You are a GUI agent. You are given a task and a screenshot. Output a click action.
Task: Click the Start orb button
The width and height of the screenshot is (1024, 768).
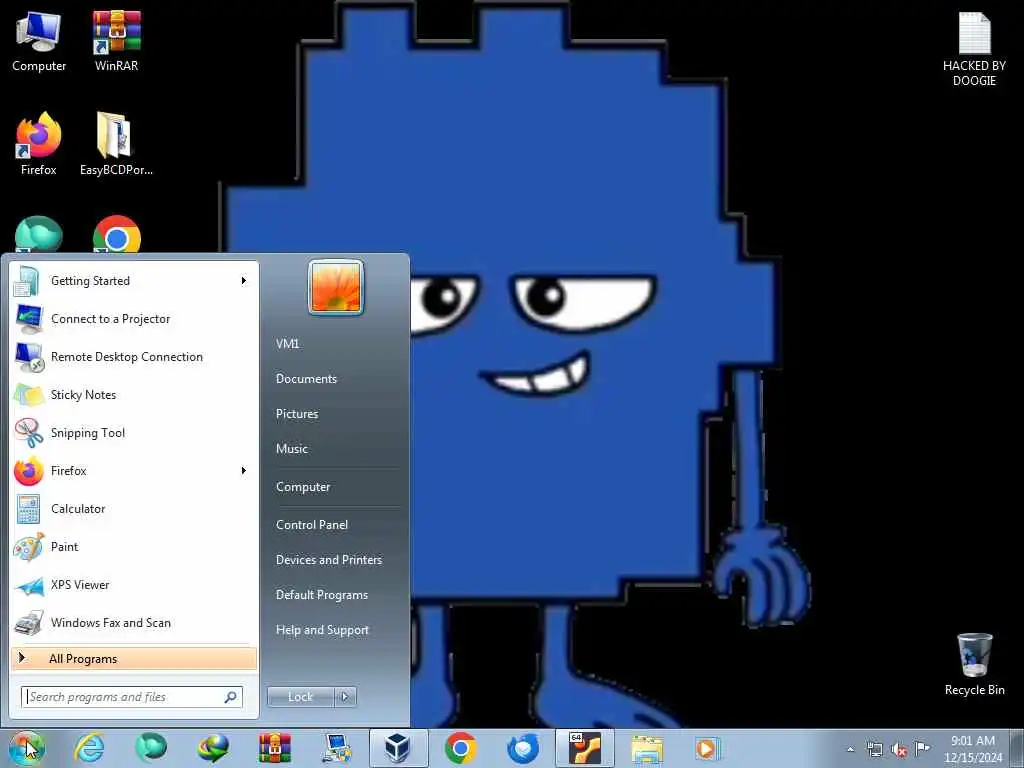point(26,748)
